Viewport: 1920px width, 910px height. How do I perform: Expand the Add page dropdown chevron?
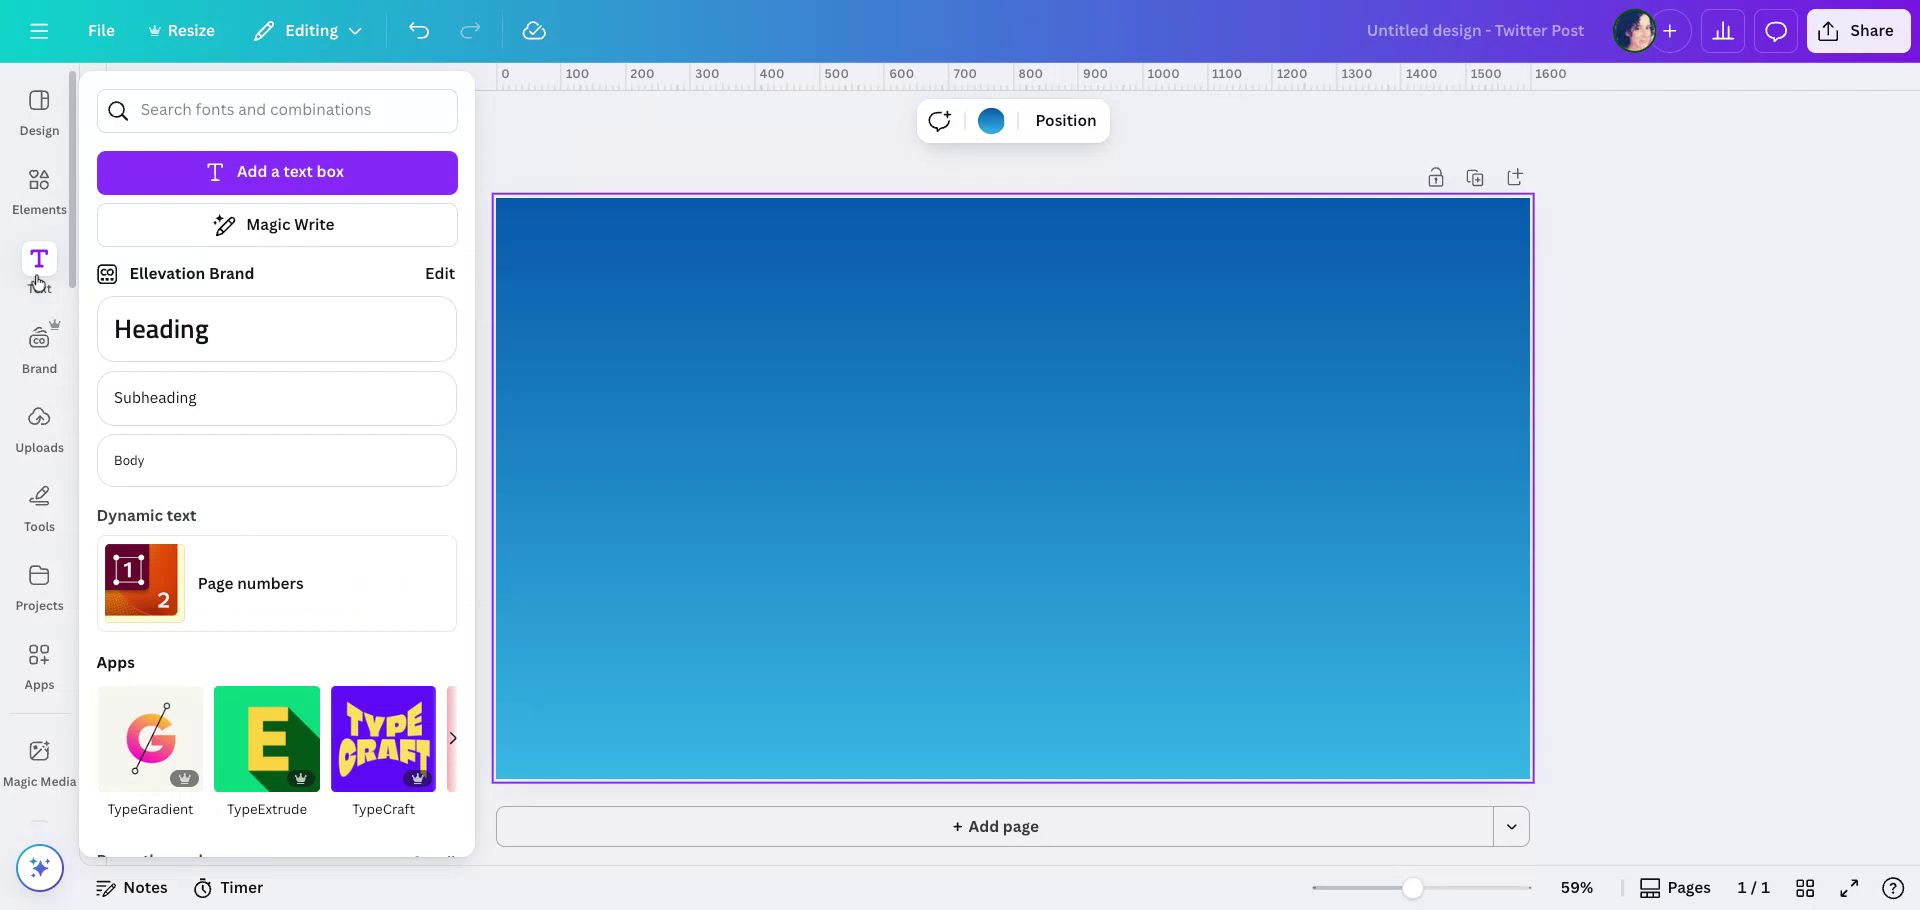click(x=1511, y=826)
